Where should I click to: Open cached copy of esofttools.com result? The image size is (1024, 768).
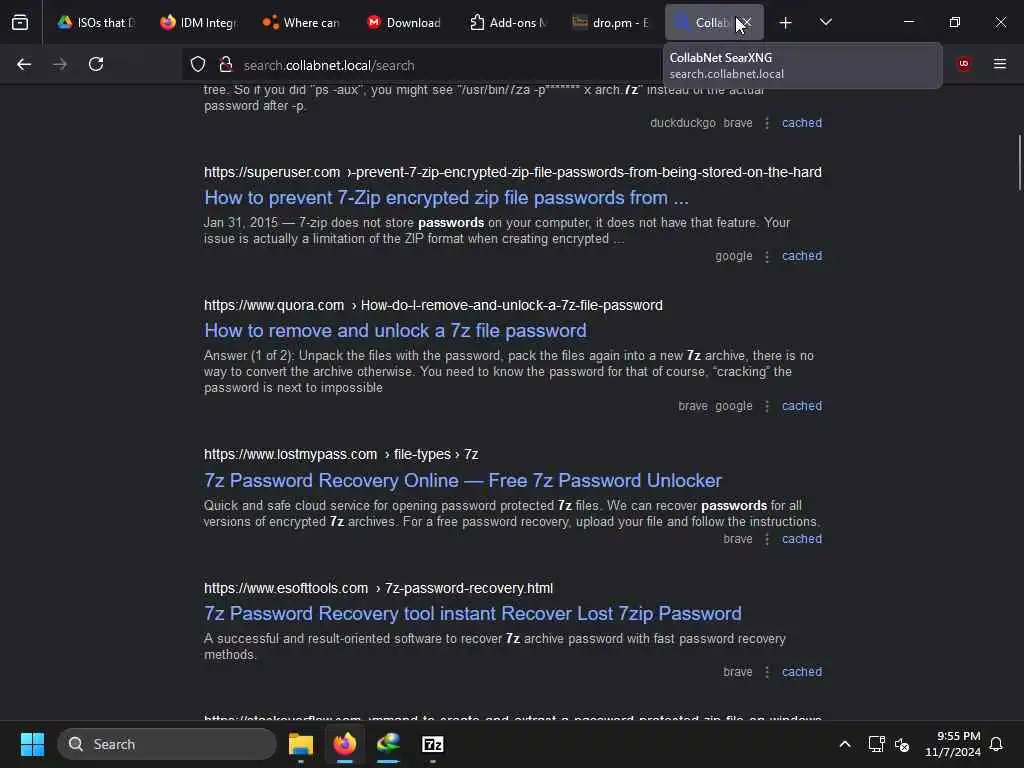click(x=802, y=672)
